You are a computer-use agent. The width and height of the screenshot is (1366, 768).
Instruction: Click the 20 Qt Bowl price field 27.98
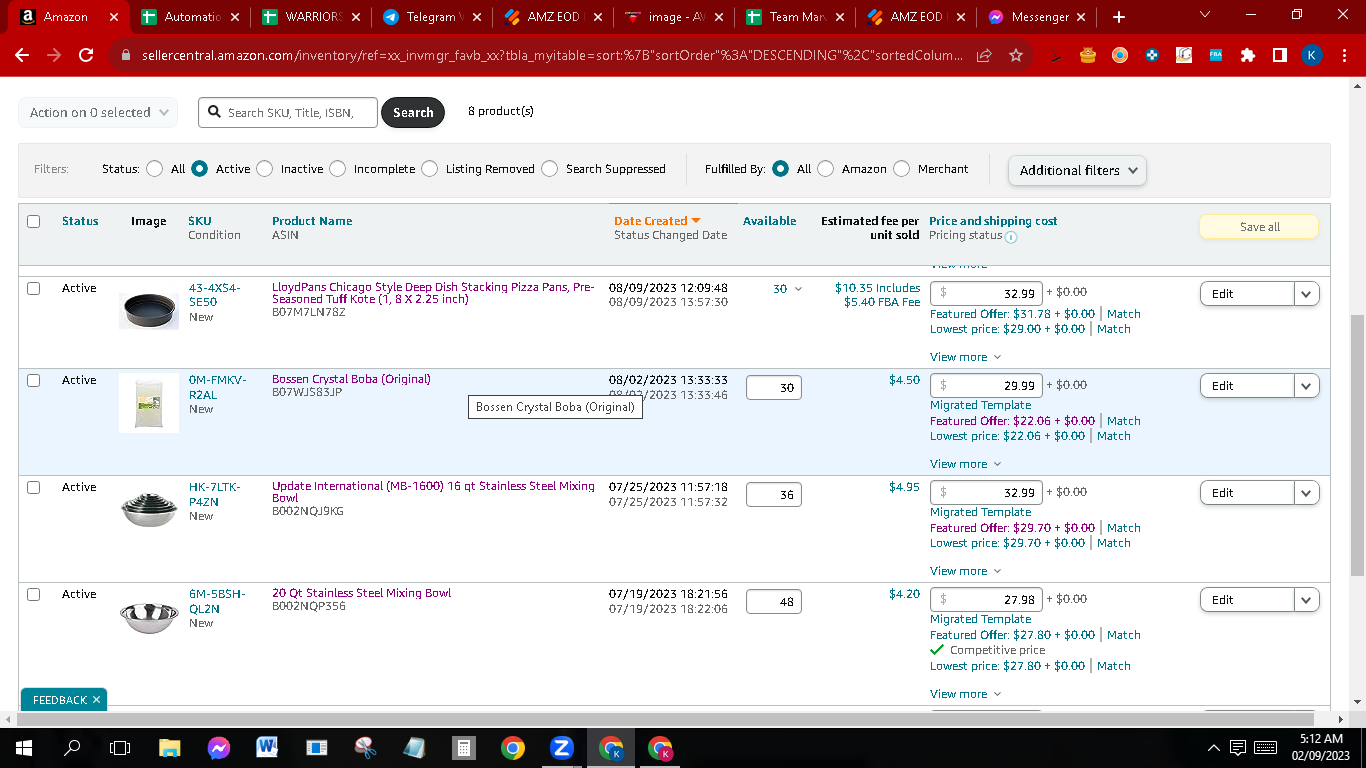pos(986,600)
